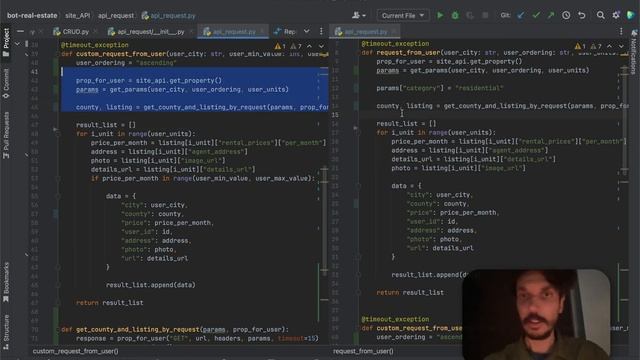Commit changes with Git checkmark icon

pyautogui.click(x=536, y=16)
